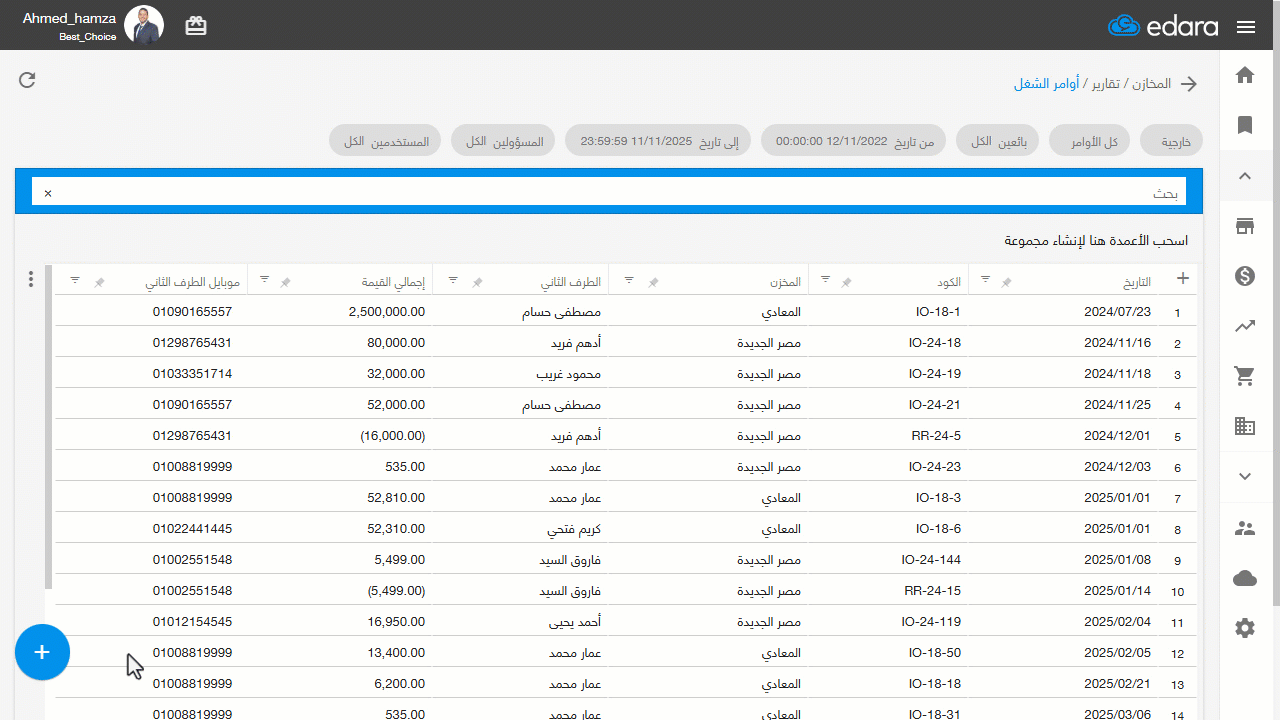Pin the التاريخ column

(1007, 284)
